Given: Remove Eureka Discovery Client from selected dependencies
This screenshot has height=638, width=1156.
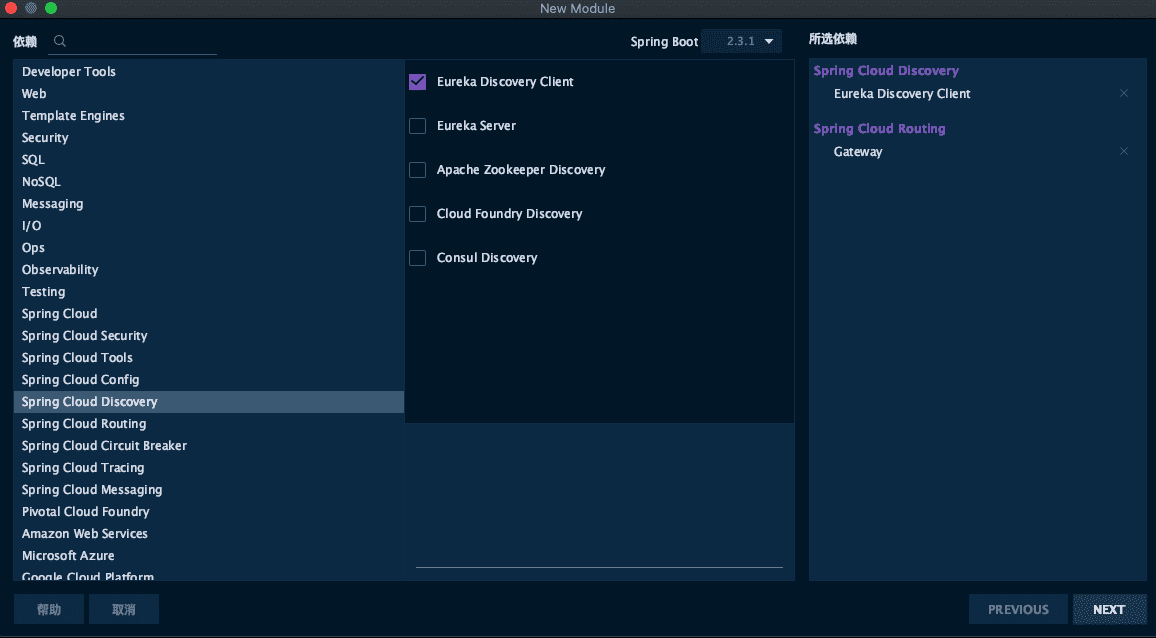Looking at the screenshot, I should click(x=1124, y=93).
